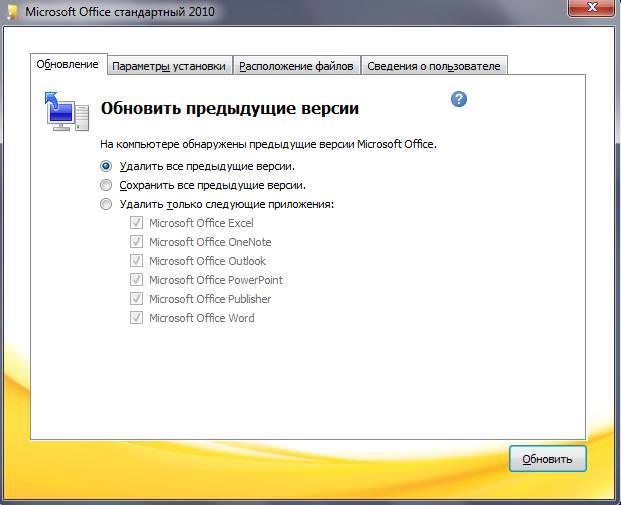Toggle the Microsoft Office Outlook checkbox

(x=136, y=261)
